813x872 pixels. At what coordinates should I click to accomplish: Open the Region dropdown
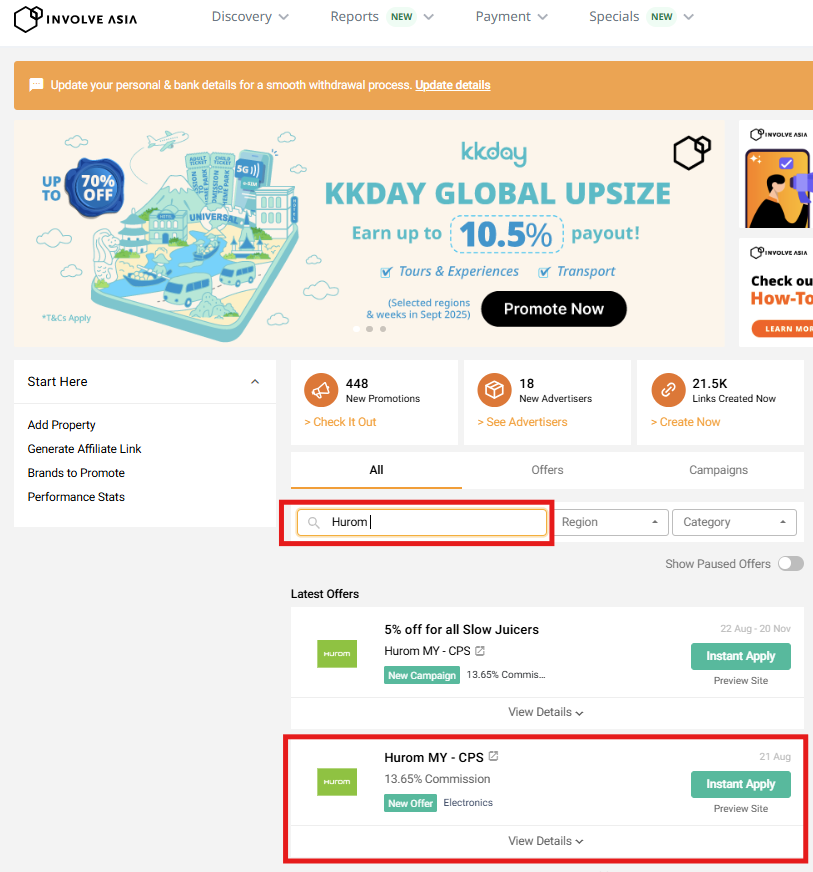(611, 522)
